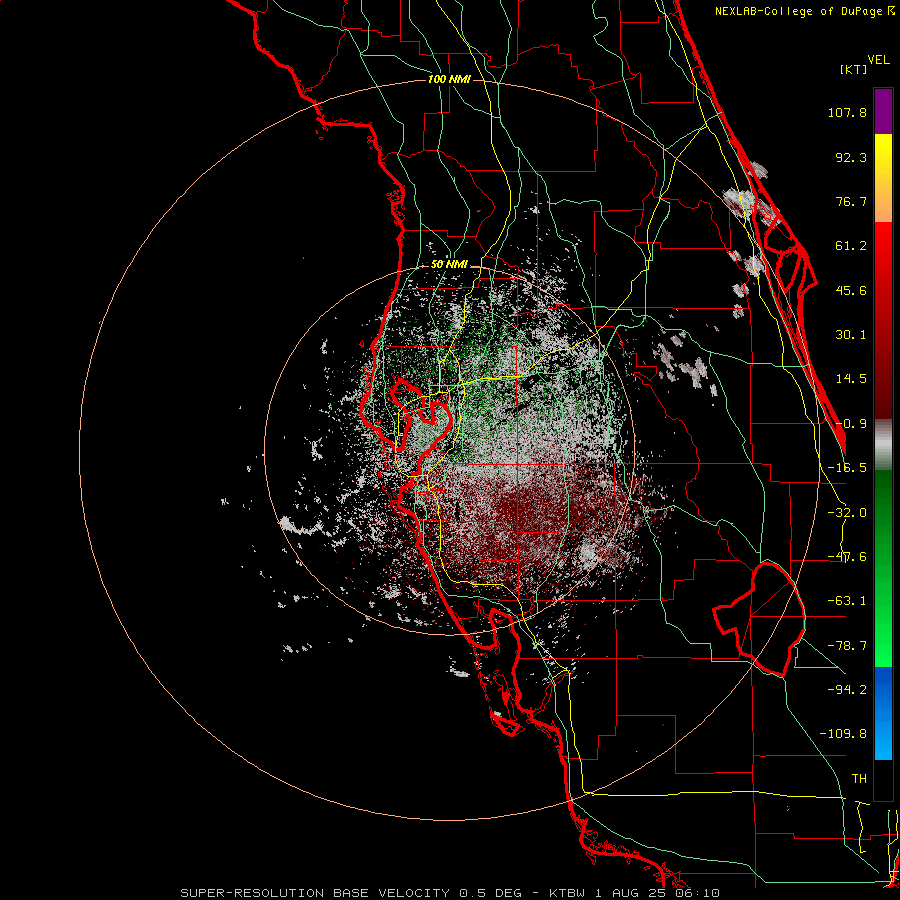Click the 30.1 value on velocity scale
Viewport: 900px width, 900px height.
[851, 335]
